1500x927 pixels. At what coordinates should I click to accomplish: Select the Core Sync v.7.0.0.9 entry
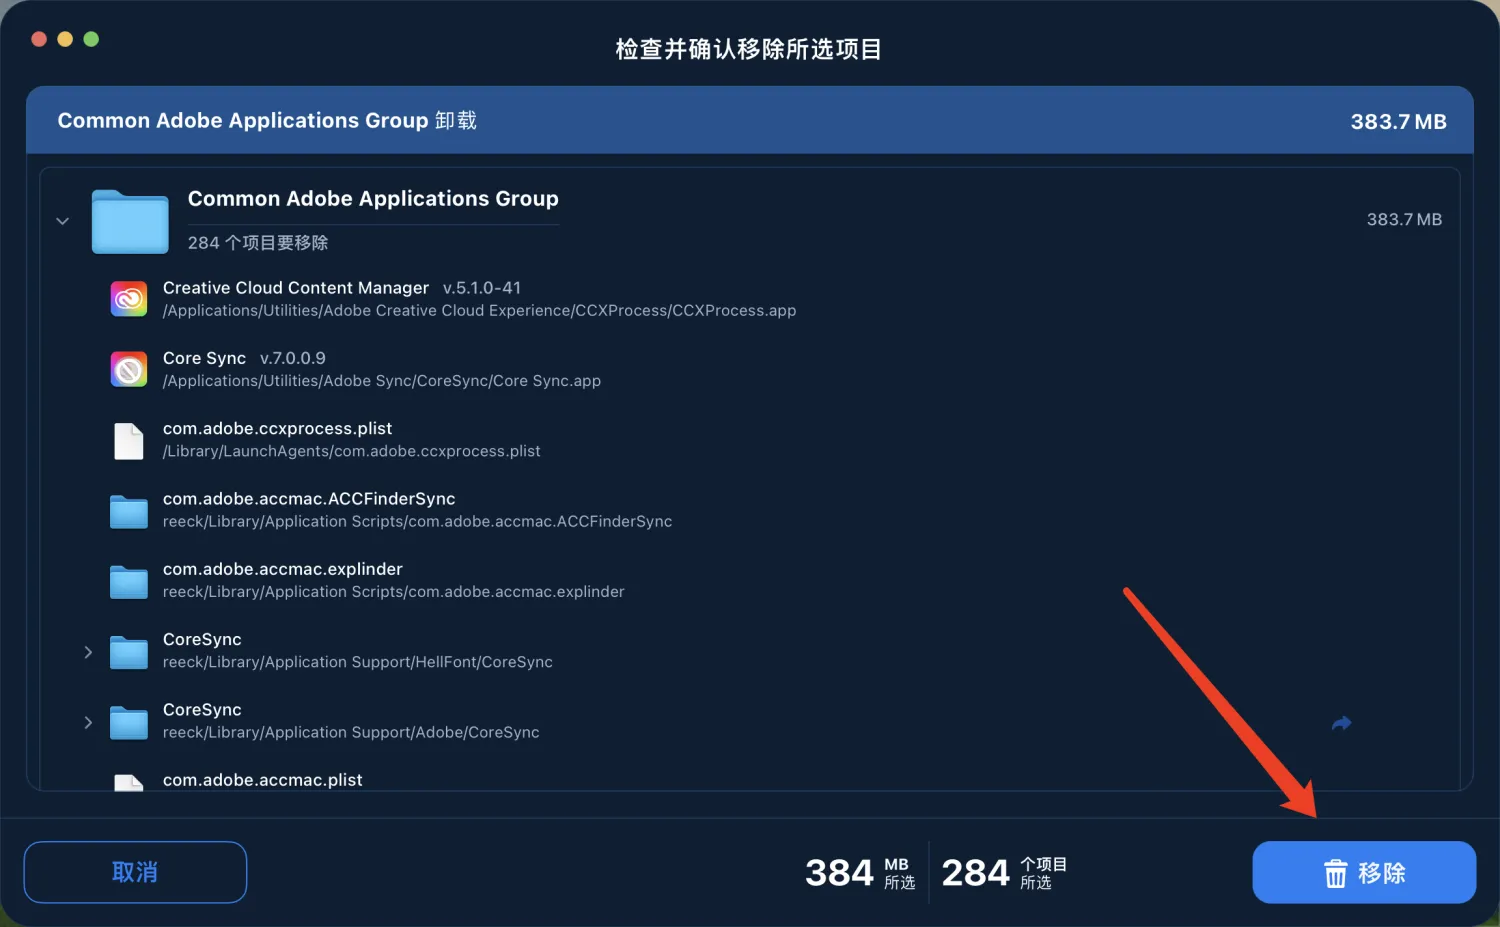click(x=381, y=368)
